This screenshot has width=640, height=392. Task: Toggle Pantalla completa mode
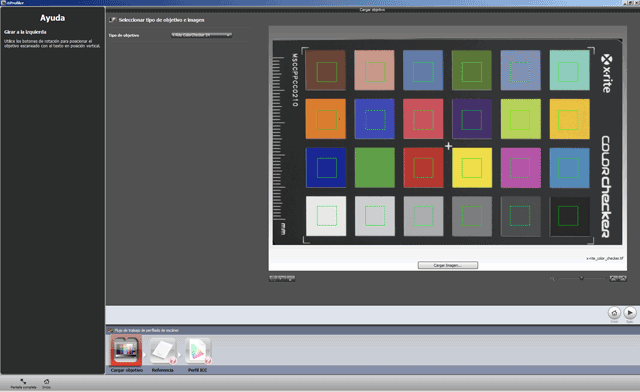23,383
